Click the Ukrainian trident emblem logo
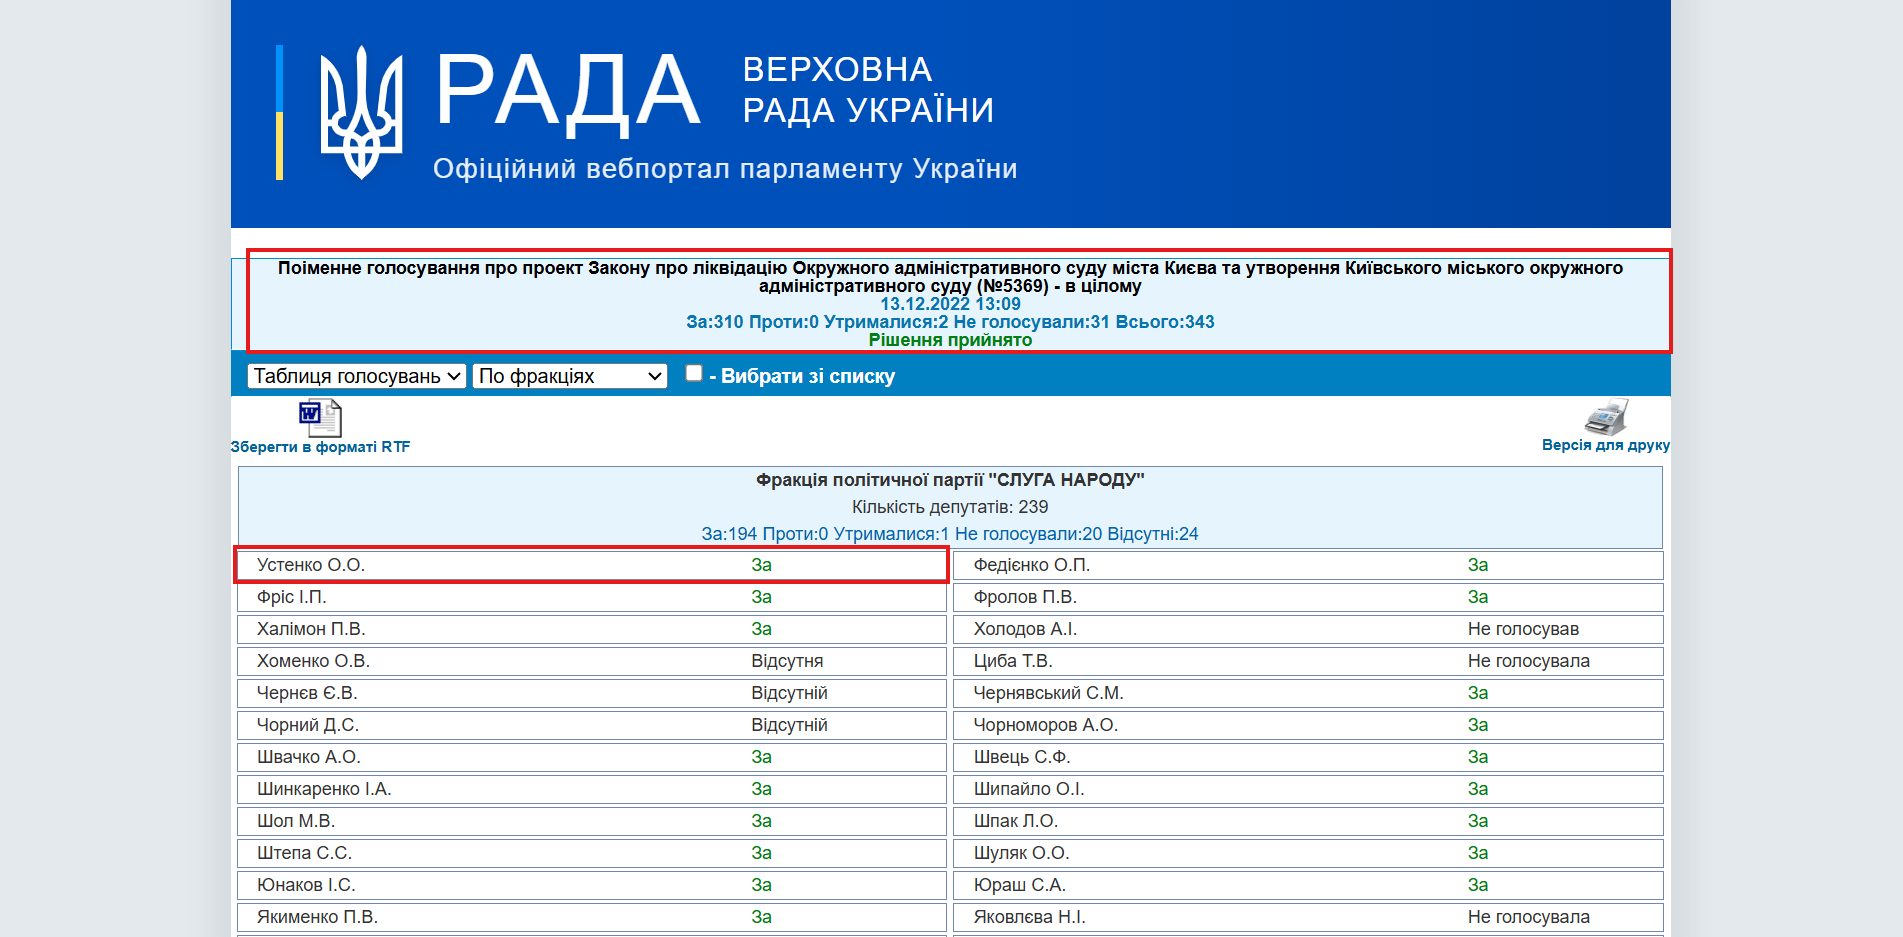Image resolution: width=1903 pixels, height=937 pixels. [361, 113]
